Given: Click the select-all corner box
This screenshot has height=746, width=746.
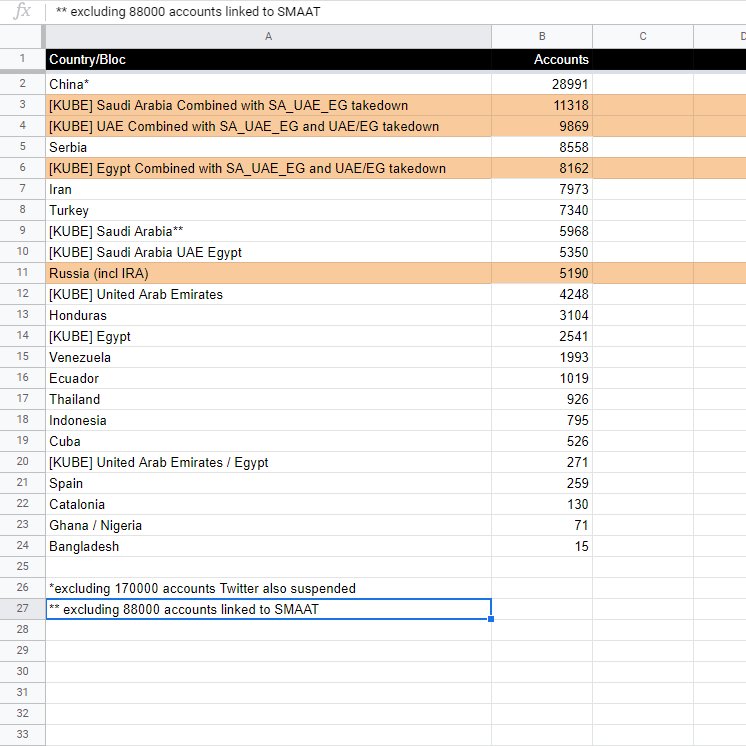Looking at the screenshot, I should coord(22,37).
